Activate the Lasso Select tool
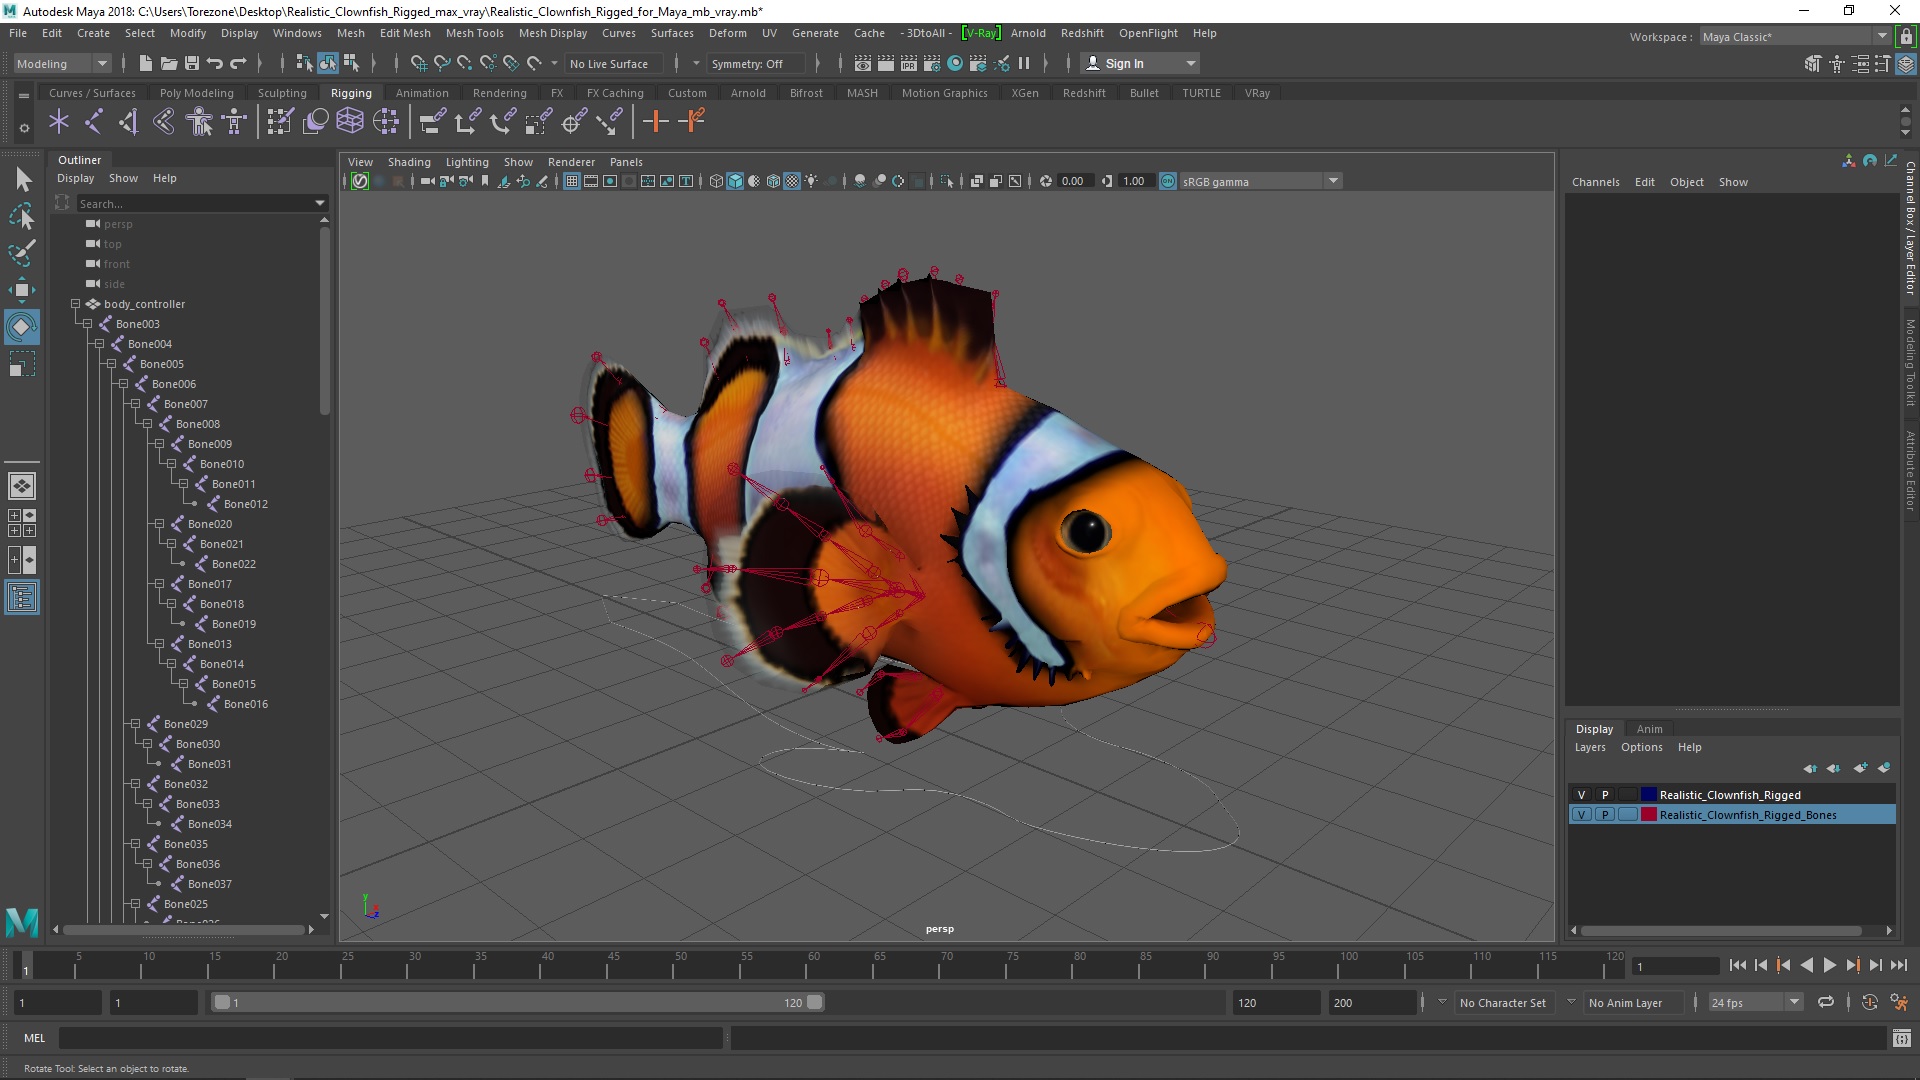This screenshot has height=1080, width=1920. tap(22, 217)
